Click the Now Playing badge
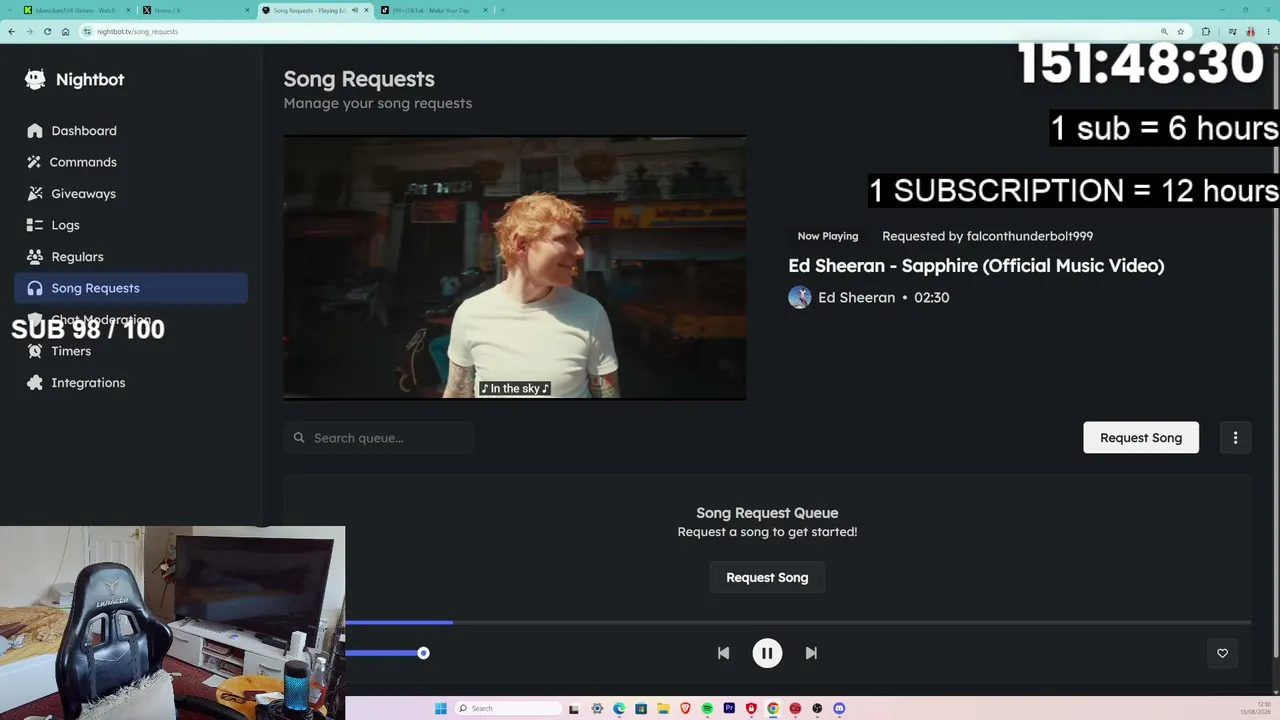This screenshot has width=1280, height=720. point(828,236)
